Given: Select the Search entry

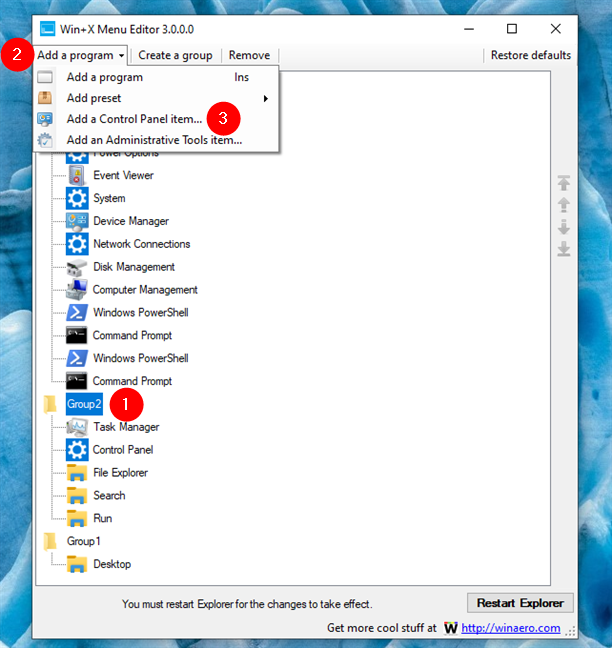Looking at the screenshot, I should pyautogui.click(x=109, y=496).
